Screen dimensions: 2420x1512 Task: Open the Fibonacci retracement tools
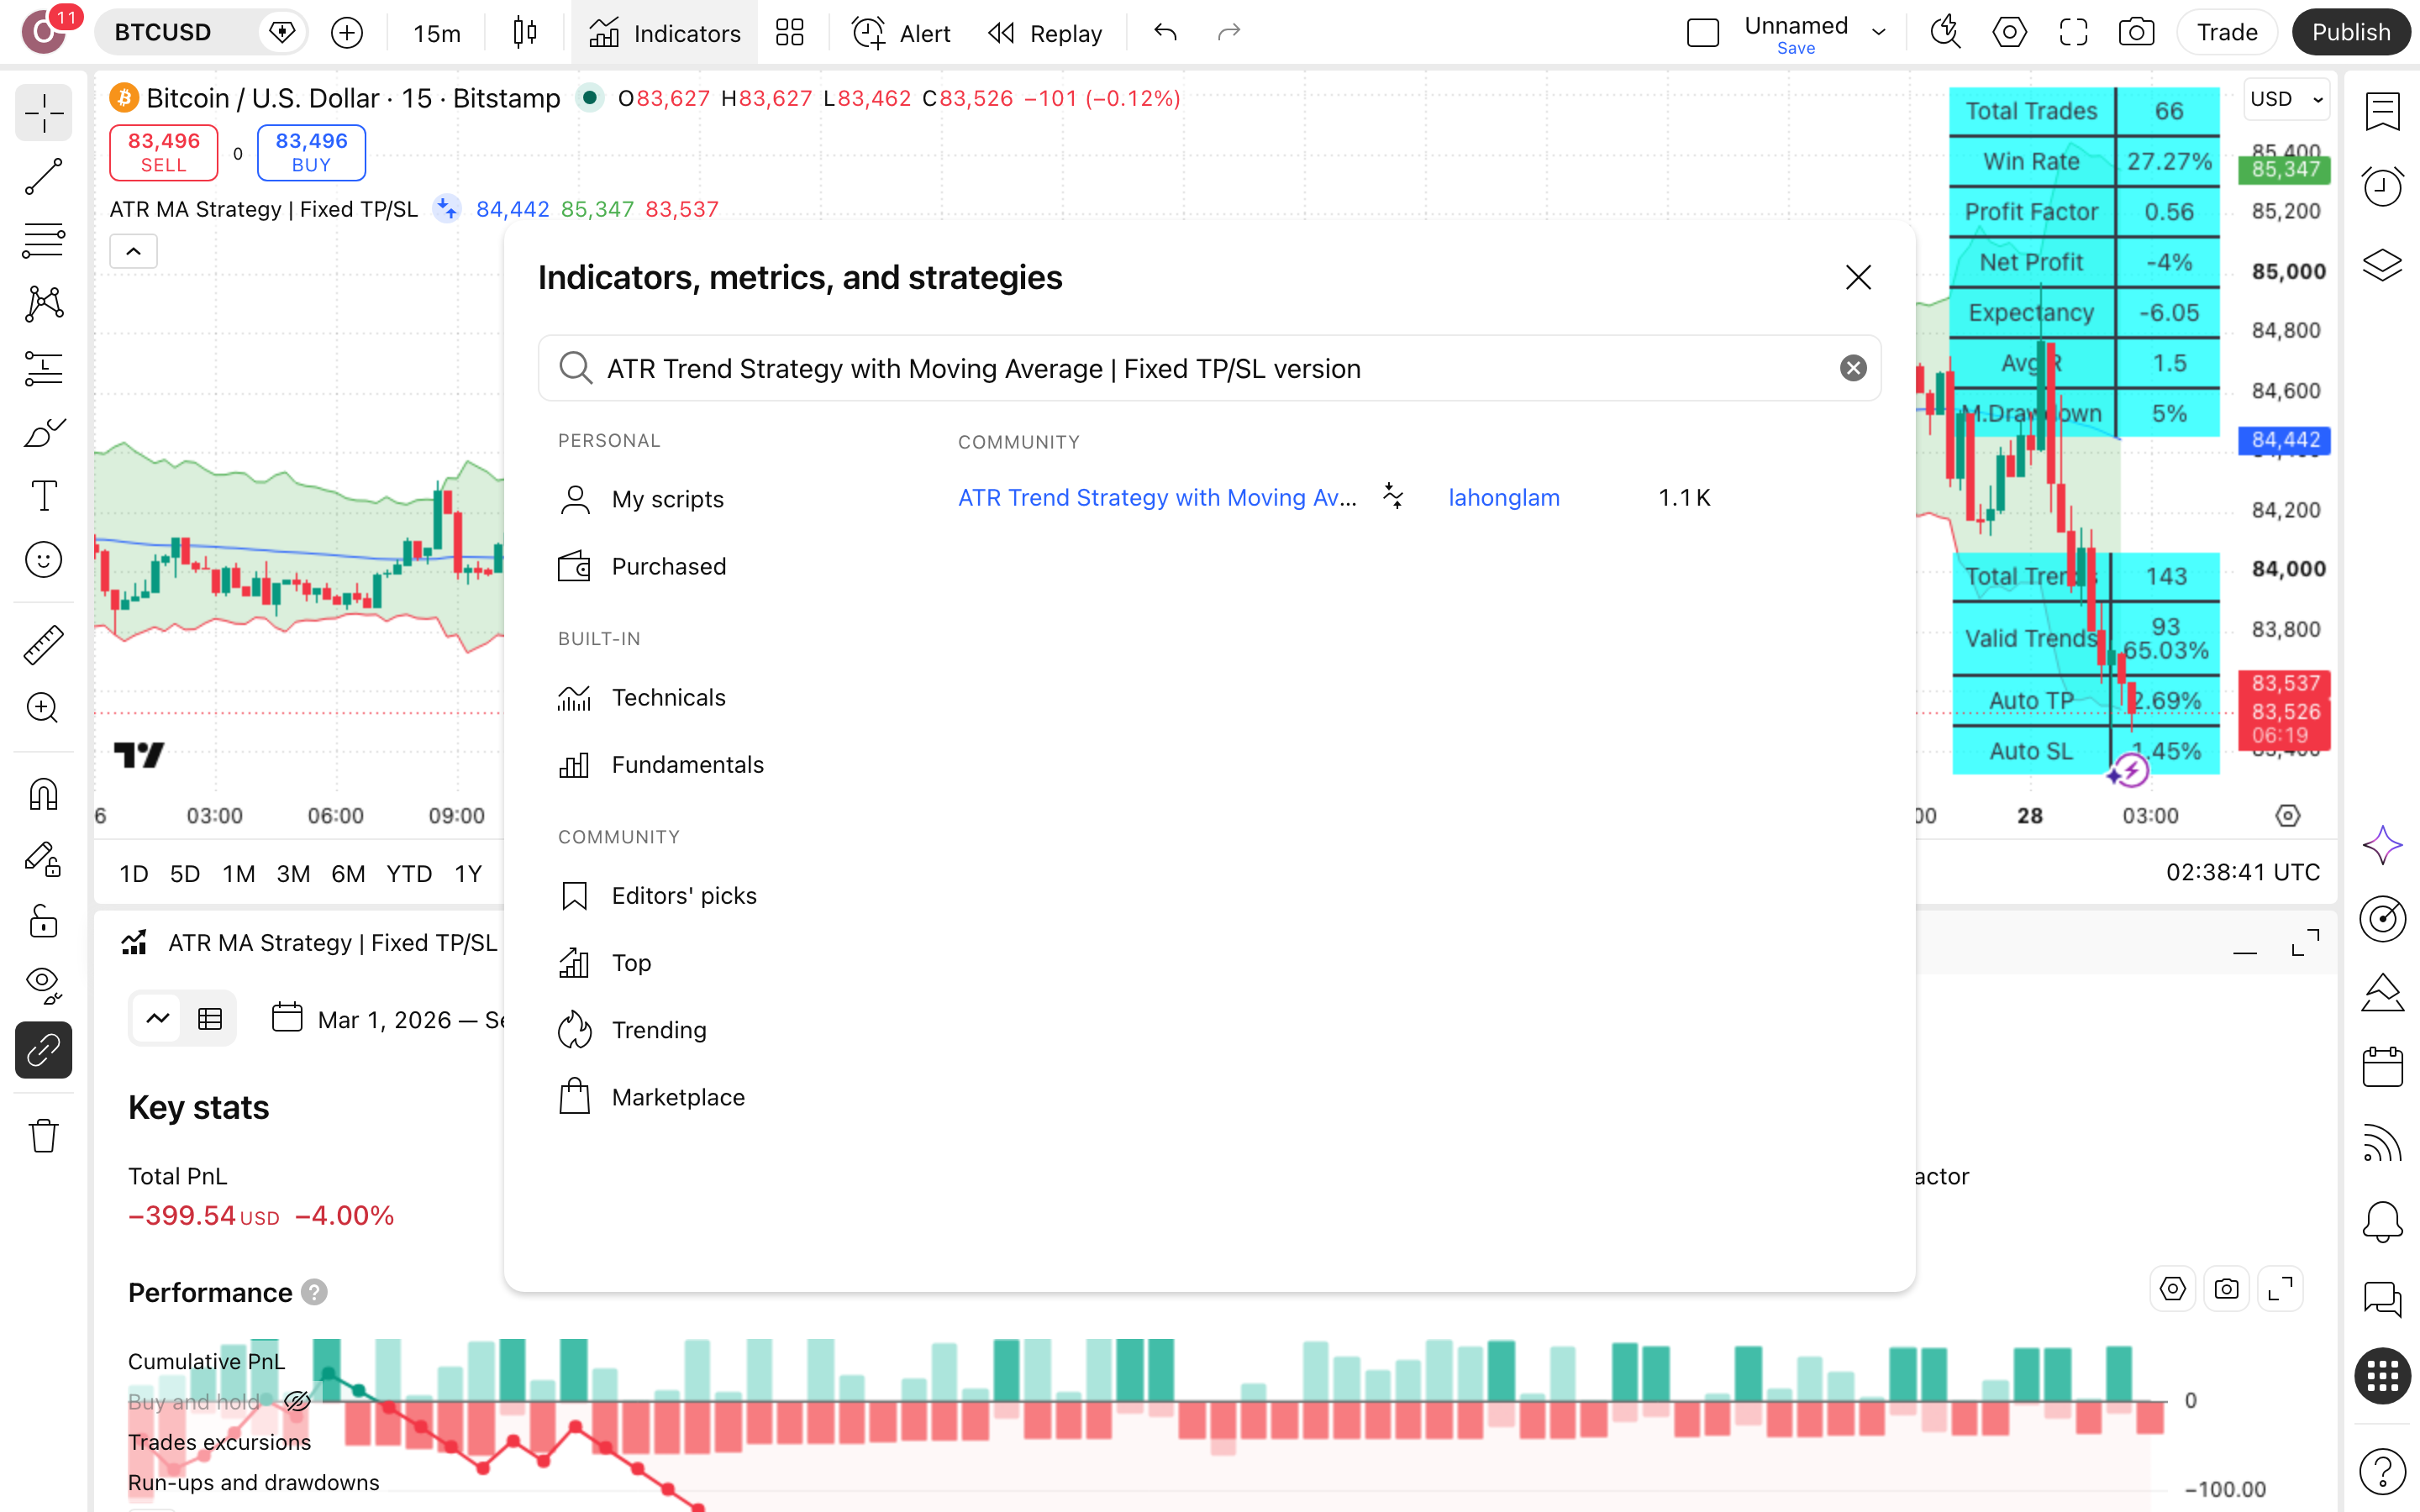[x=43, y=241]
